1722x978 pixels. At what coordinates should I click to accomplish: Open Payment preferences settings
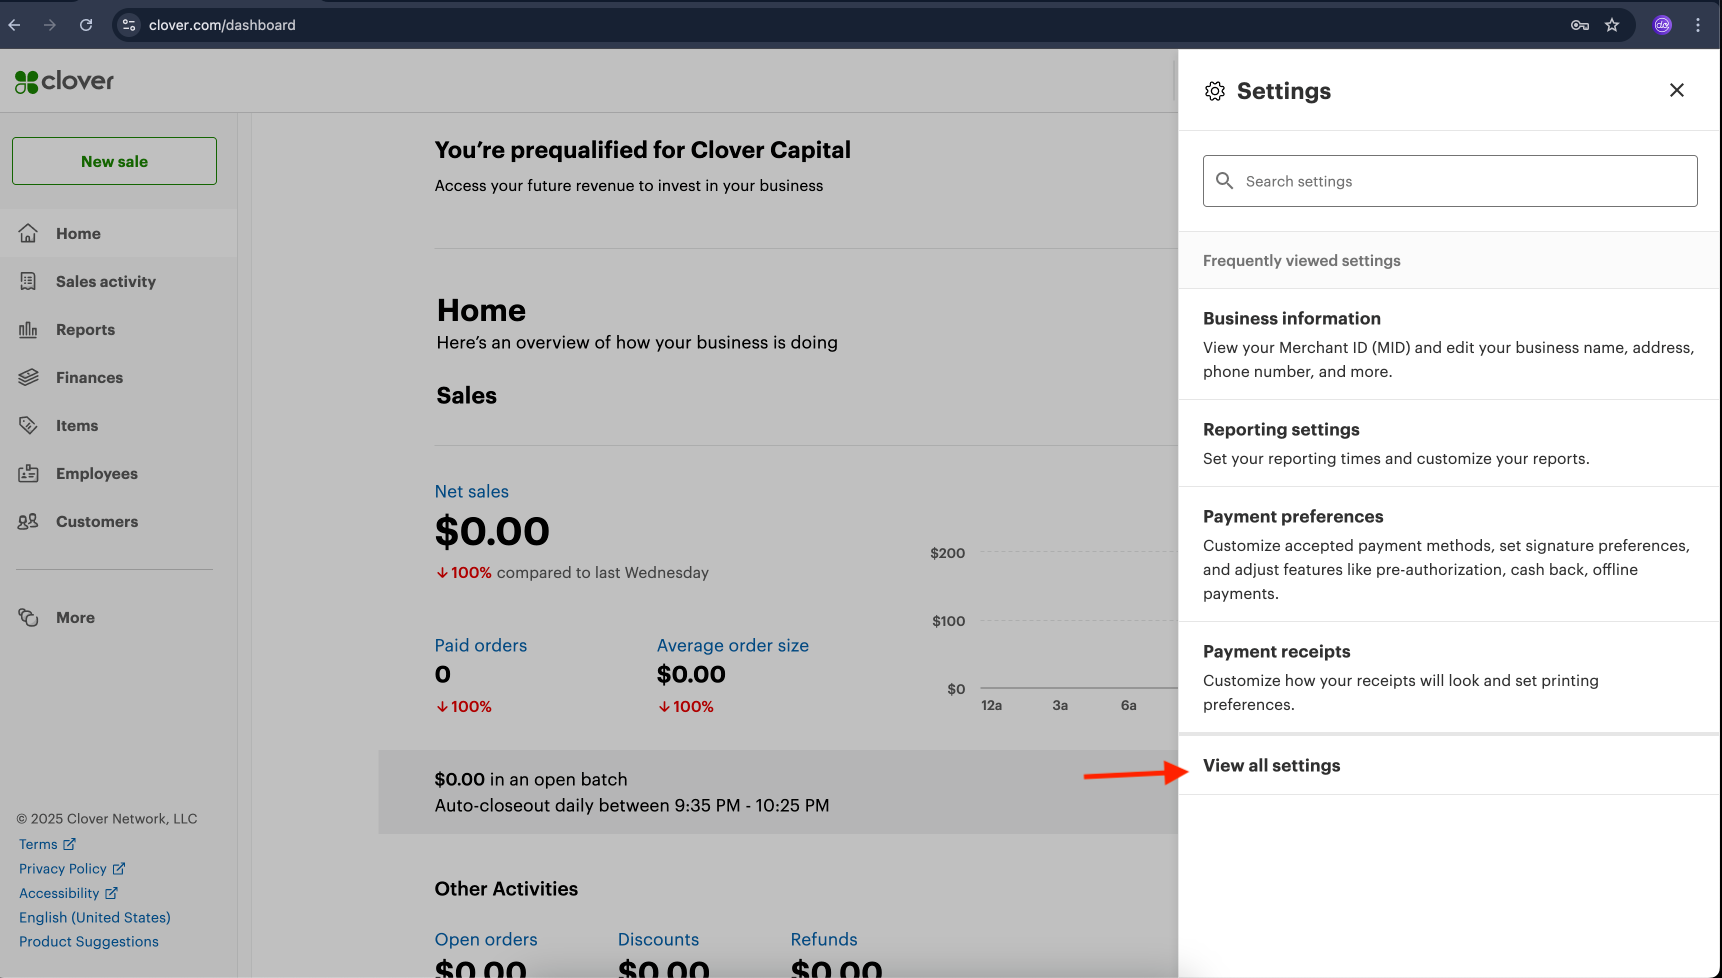(1450, 554)
